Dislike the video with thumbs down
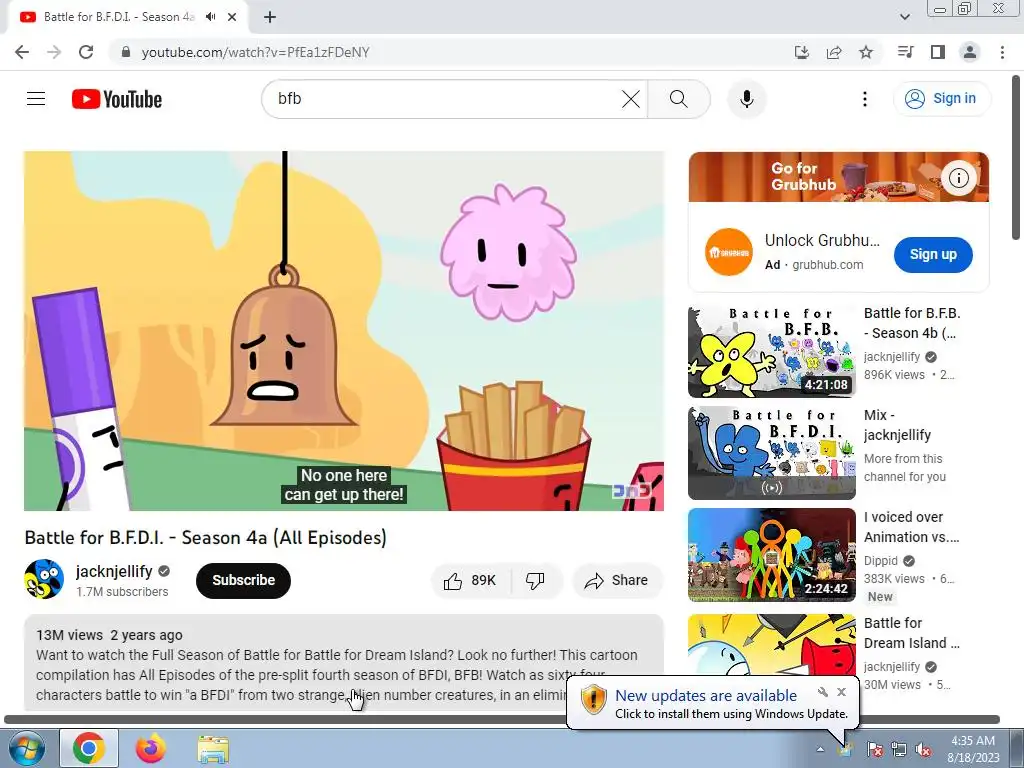This screenshot has width=1024, height=768. click(x=536, y=581)
